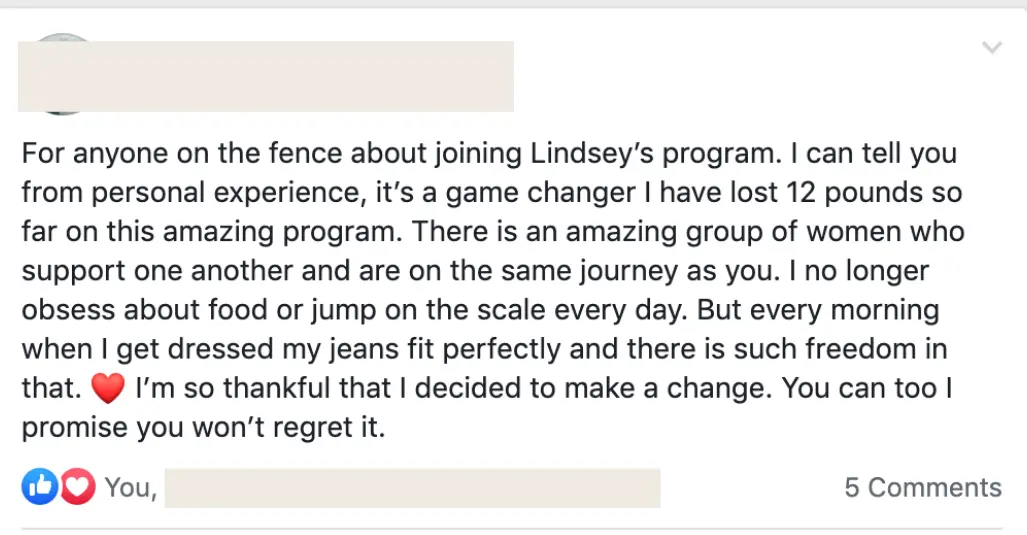
Task: Click the post author's name area
Action: coord(265,76)
